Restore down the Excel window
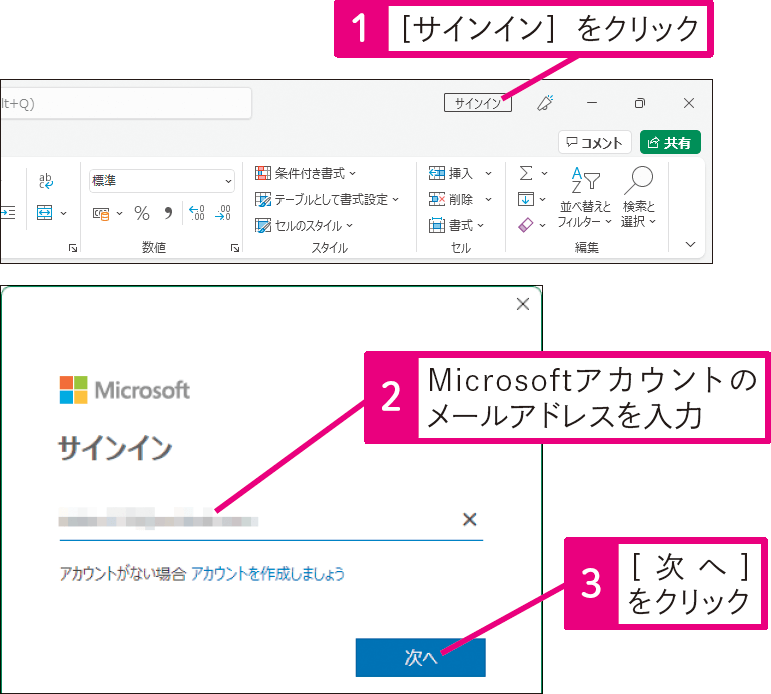 coord(640,103)
